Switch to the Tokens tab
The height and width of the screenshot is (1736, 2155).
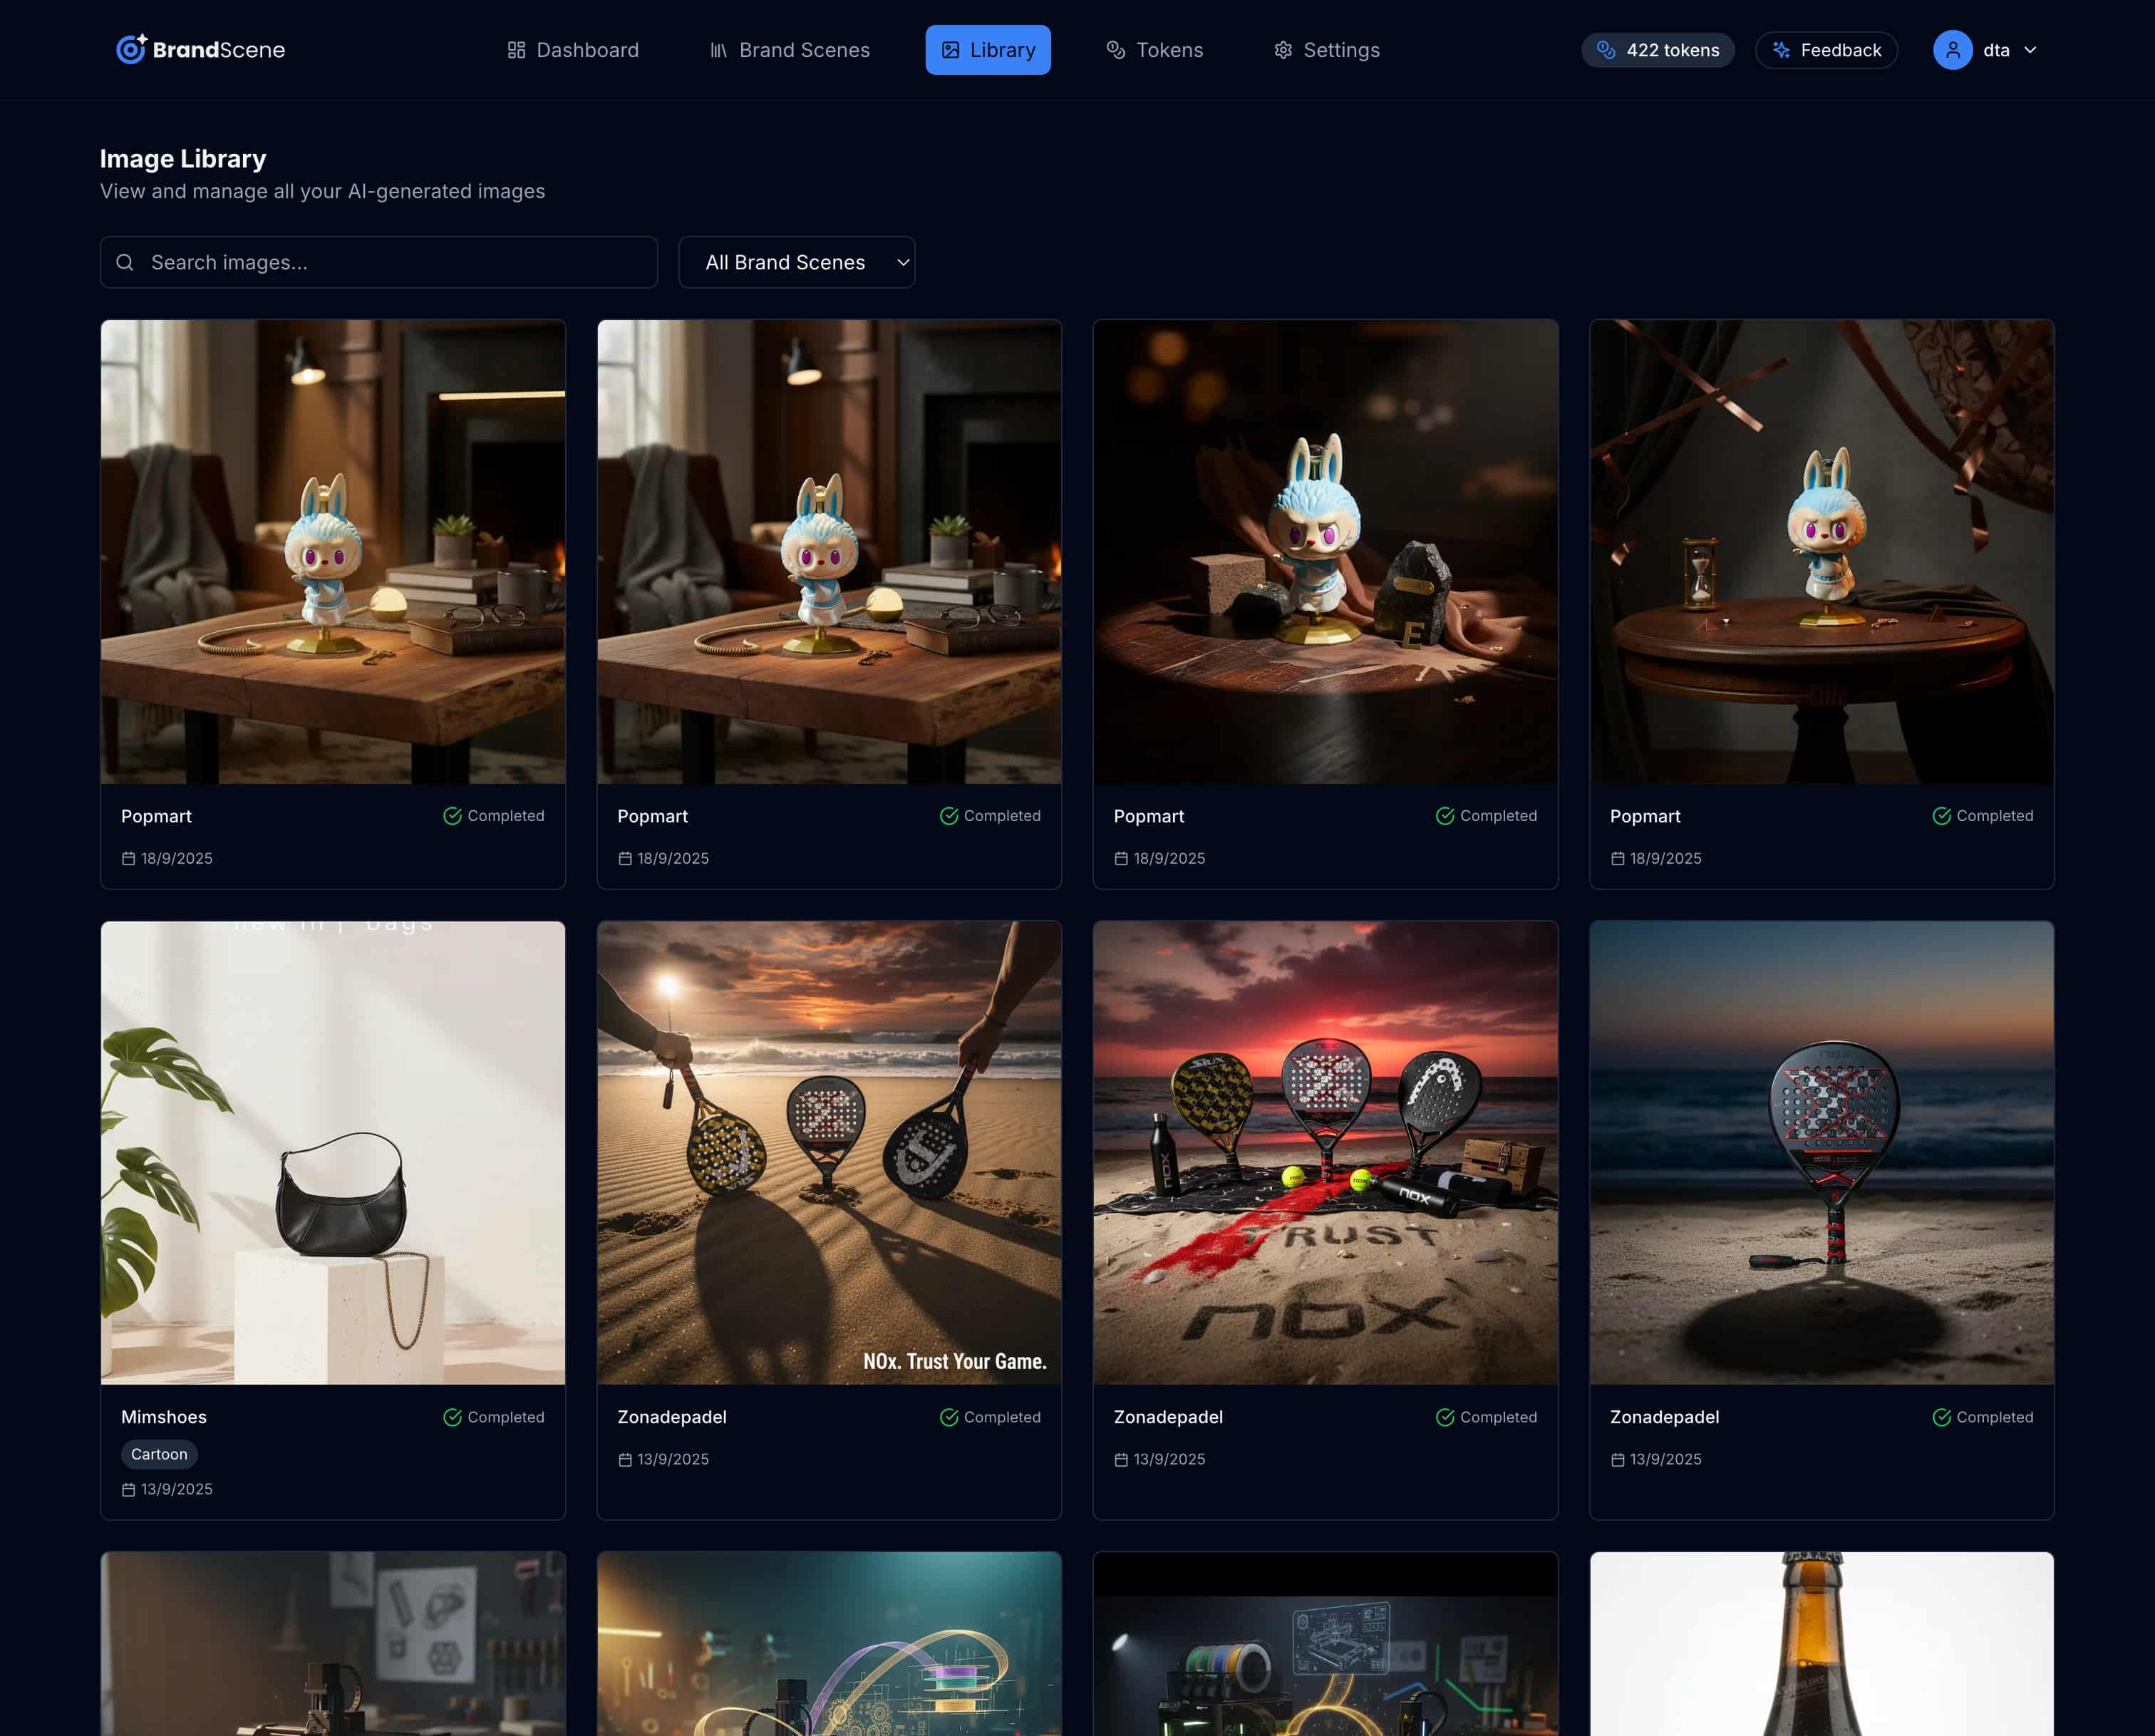click(1154, 50)
